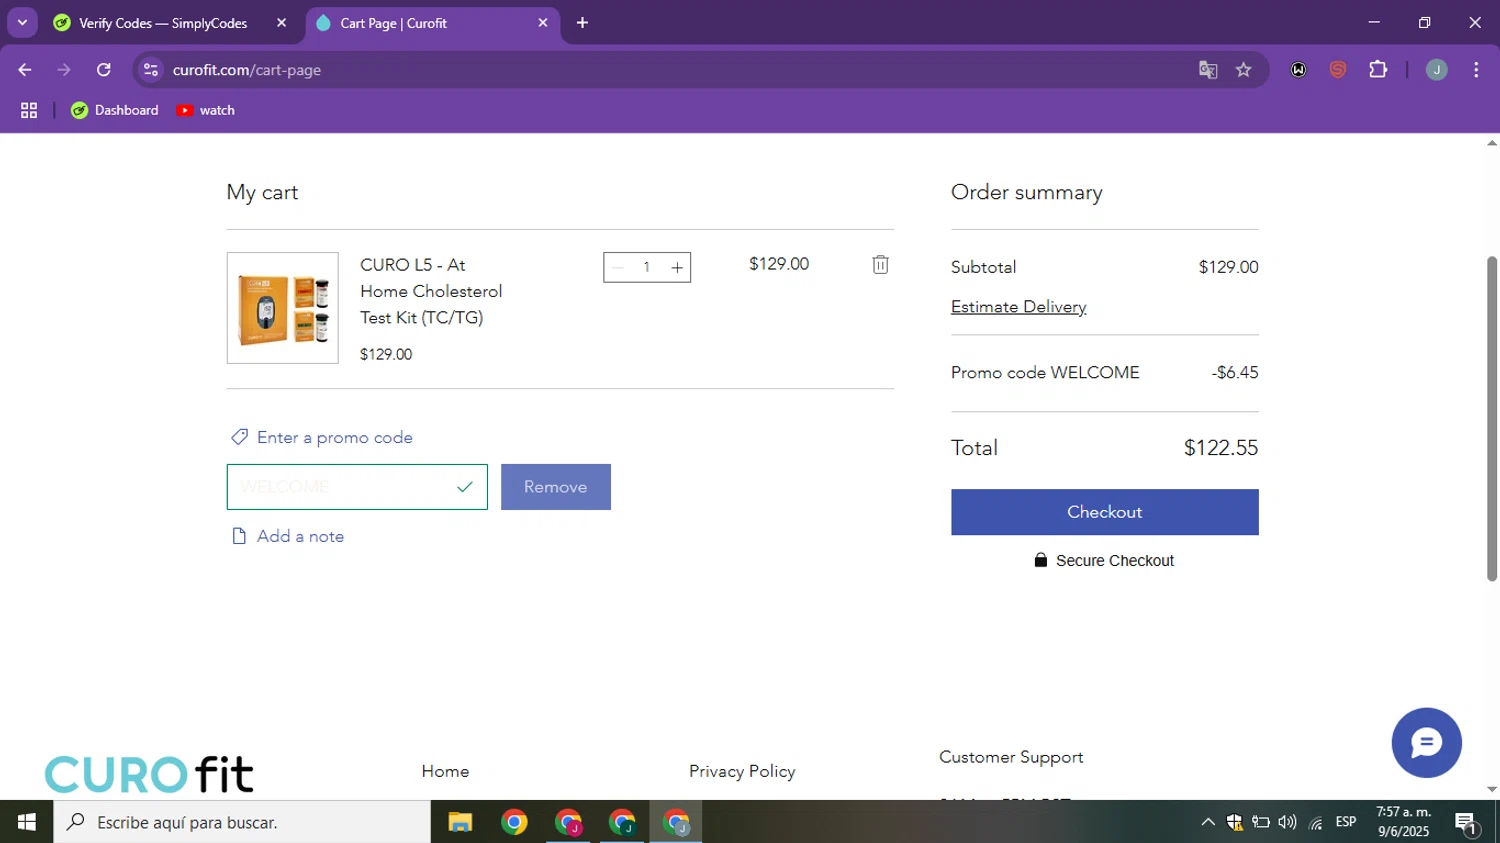The image size is (1500, 843).
Task: Open the CURO L5 product thumbnail
Action: (283, 308)
